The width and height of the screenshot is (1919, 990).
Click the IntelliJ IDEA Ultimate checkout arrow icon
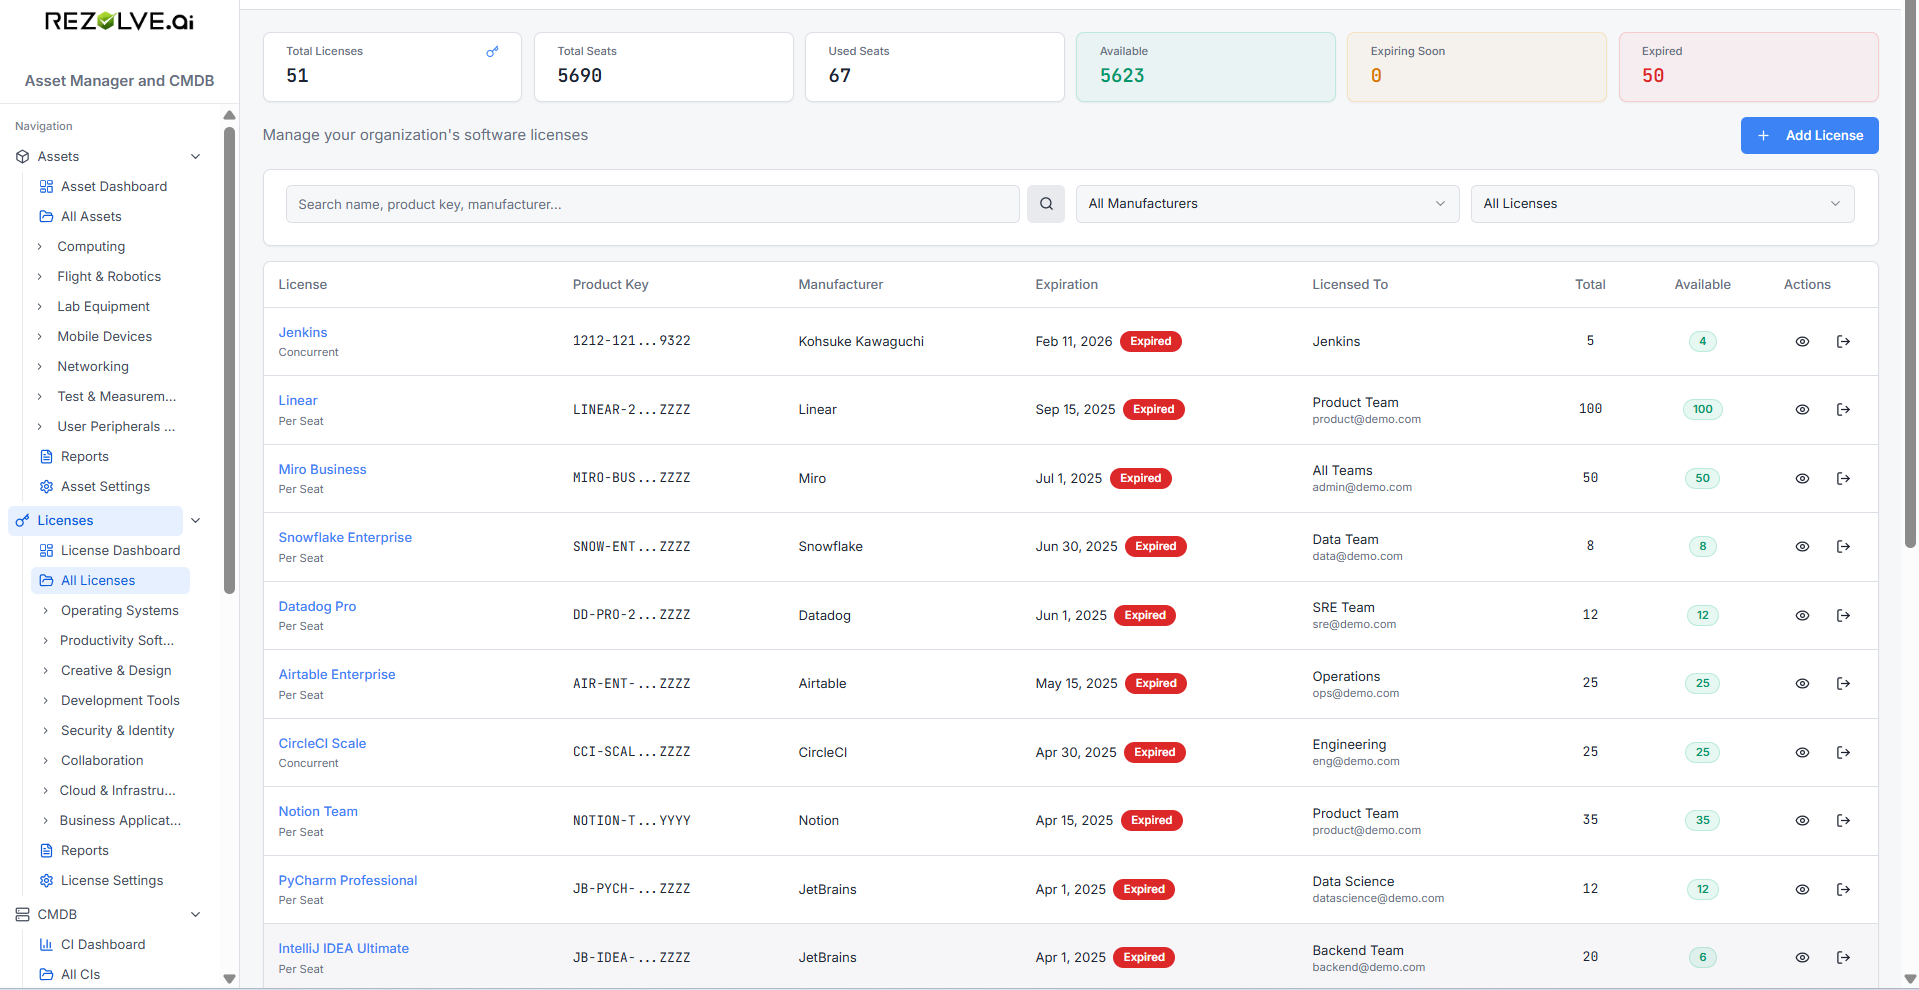tap(1843, 958)
